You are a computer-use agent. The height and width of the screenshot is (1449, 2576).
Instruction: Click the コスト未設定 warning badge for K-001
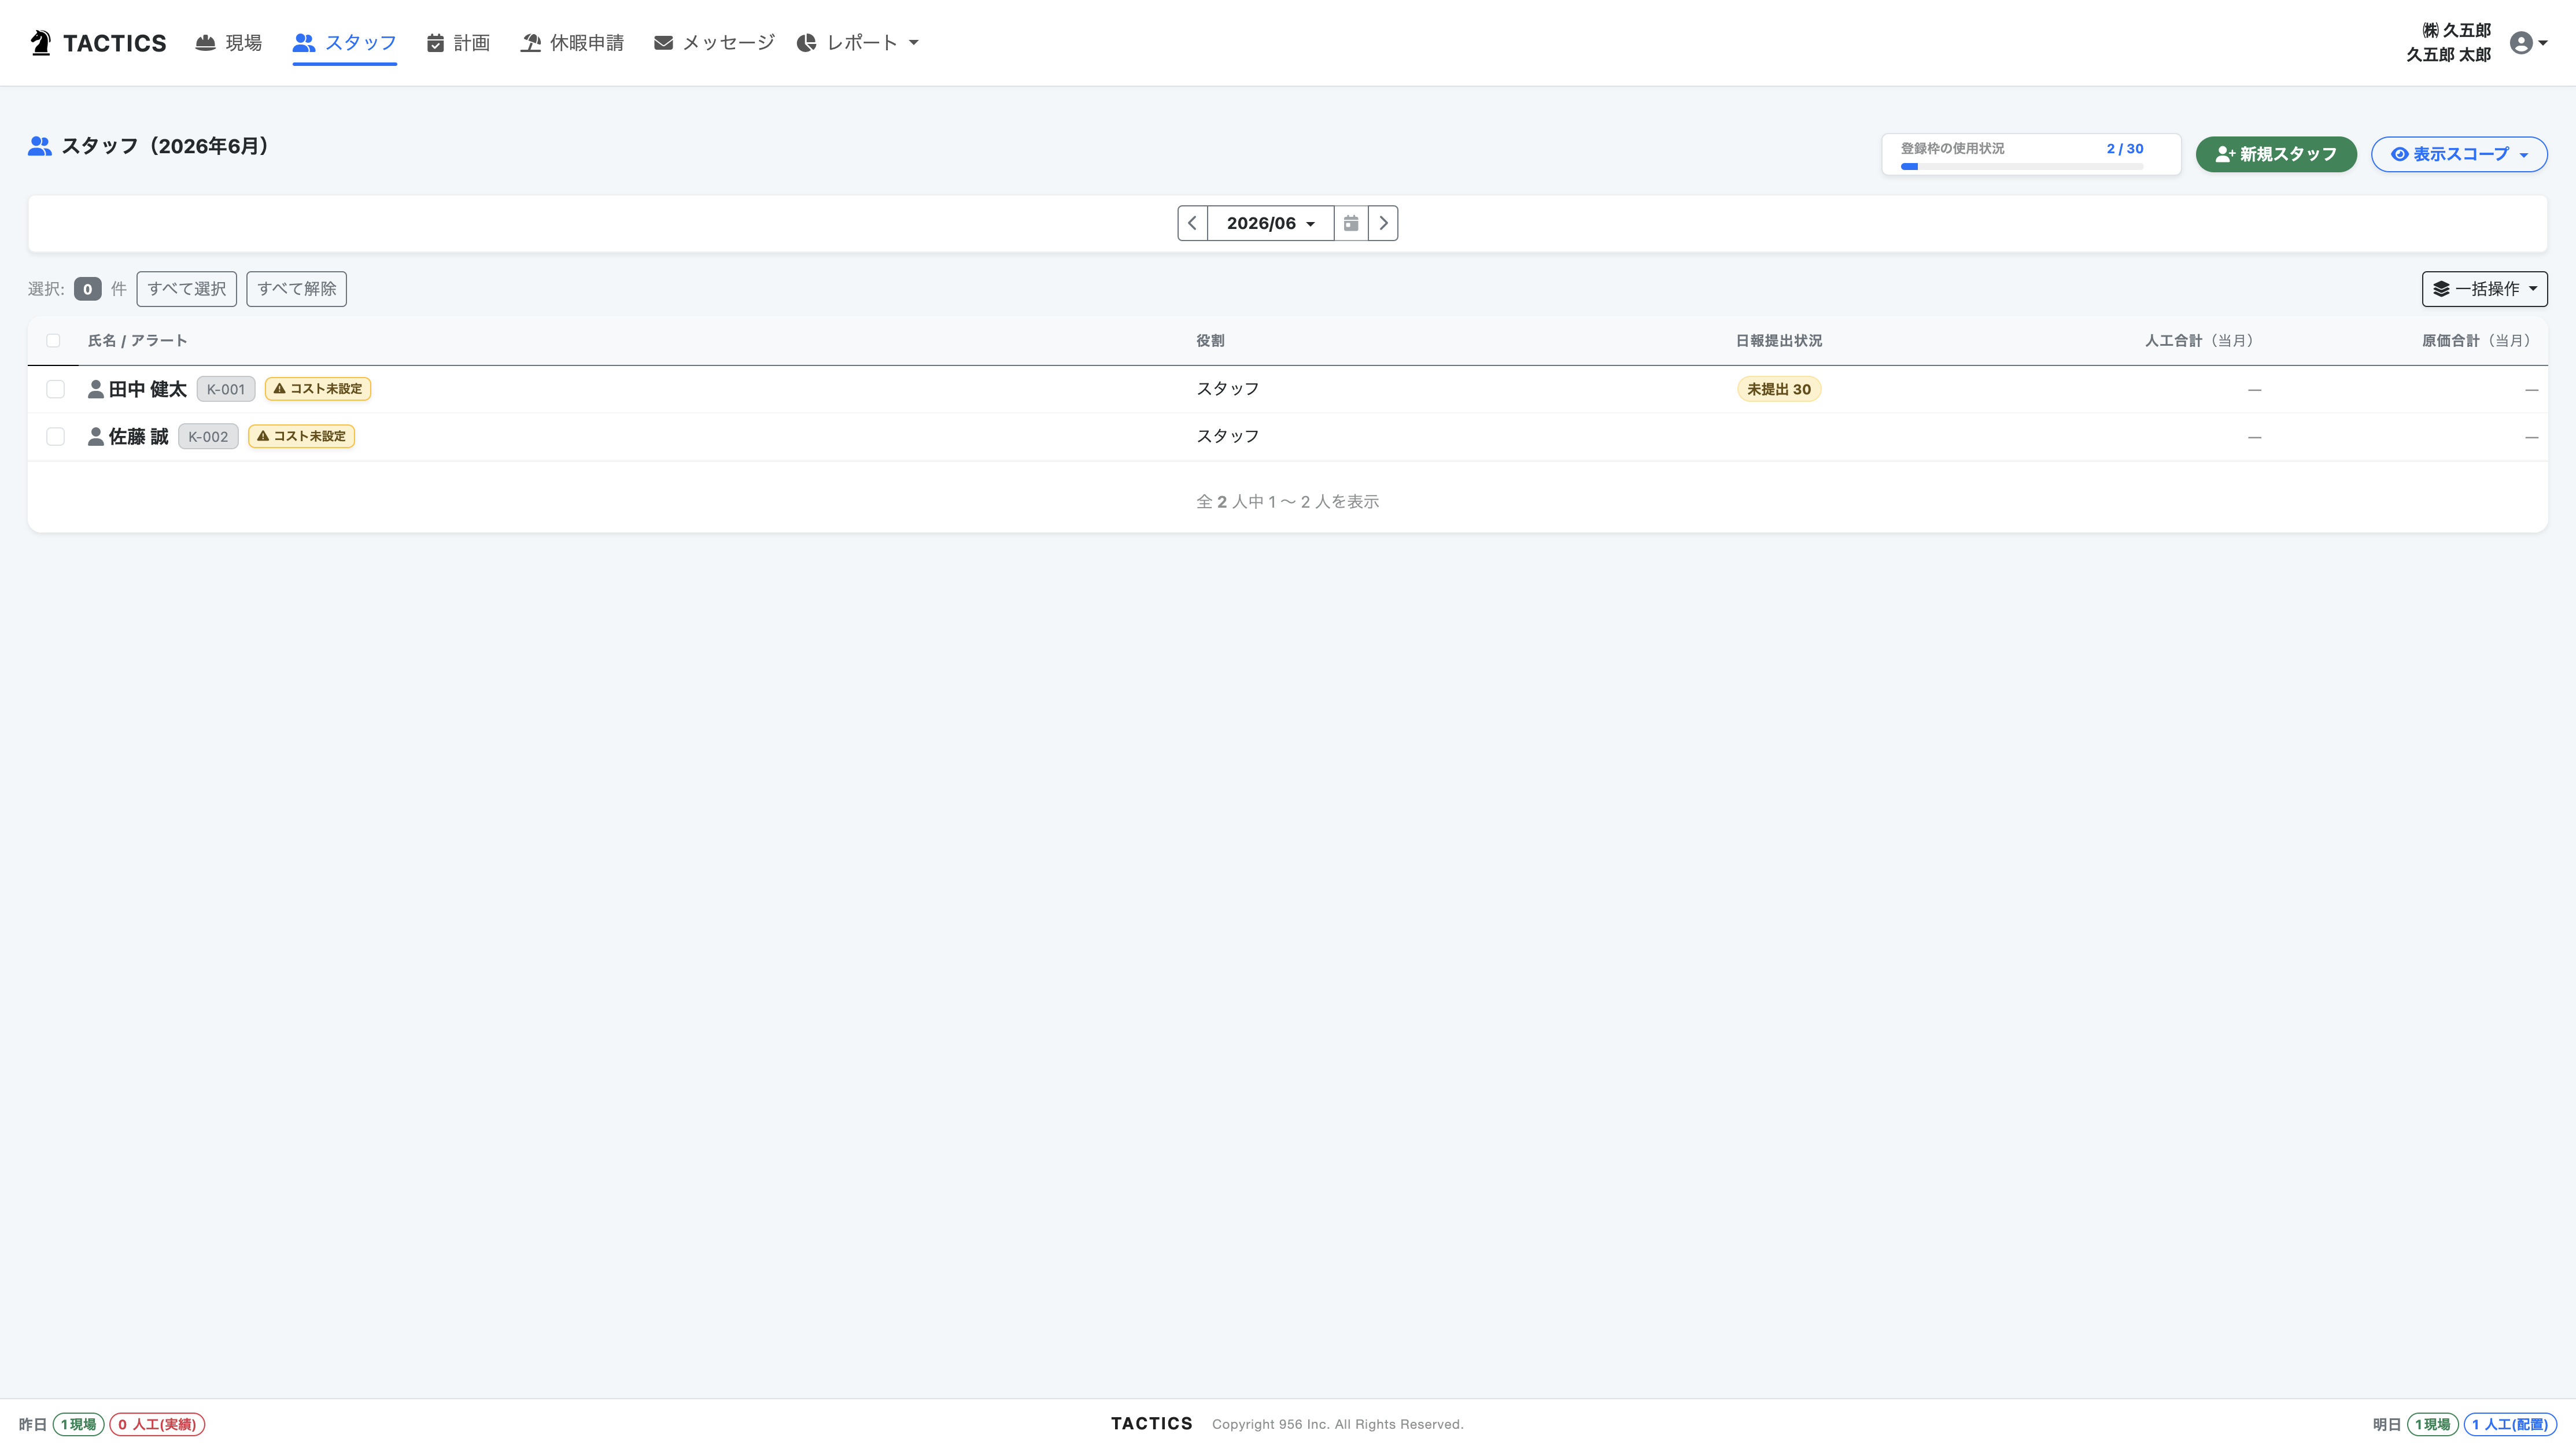[318, 389]
